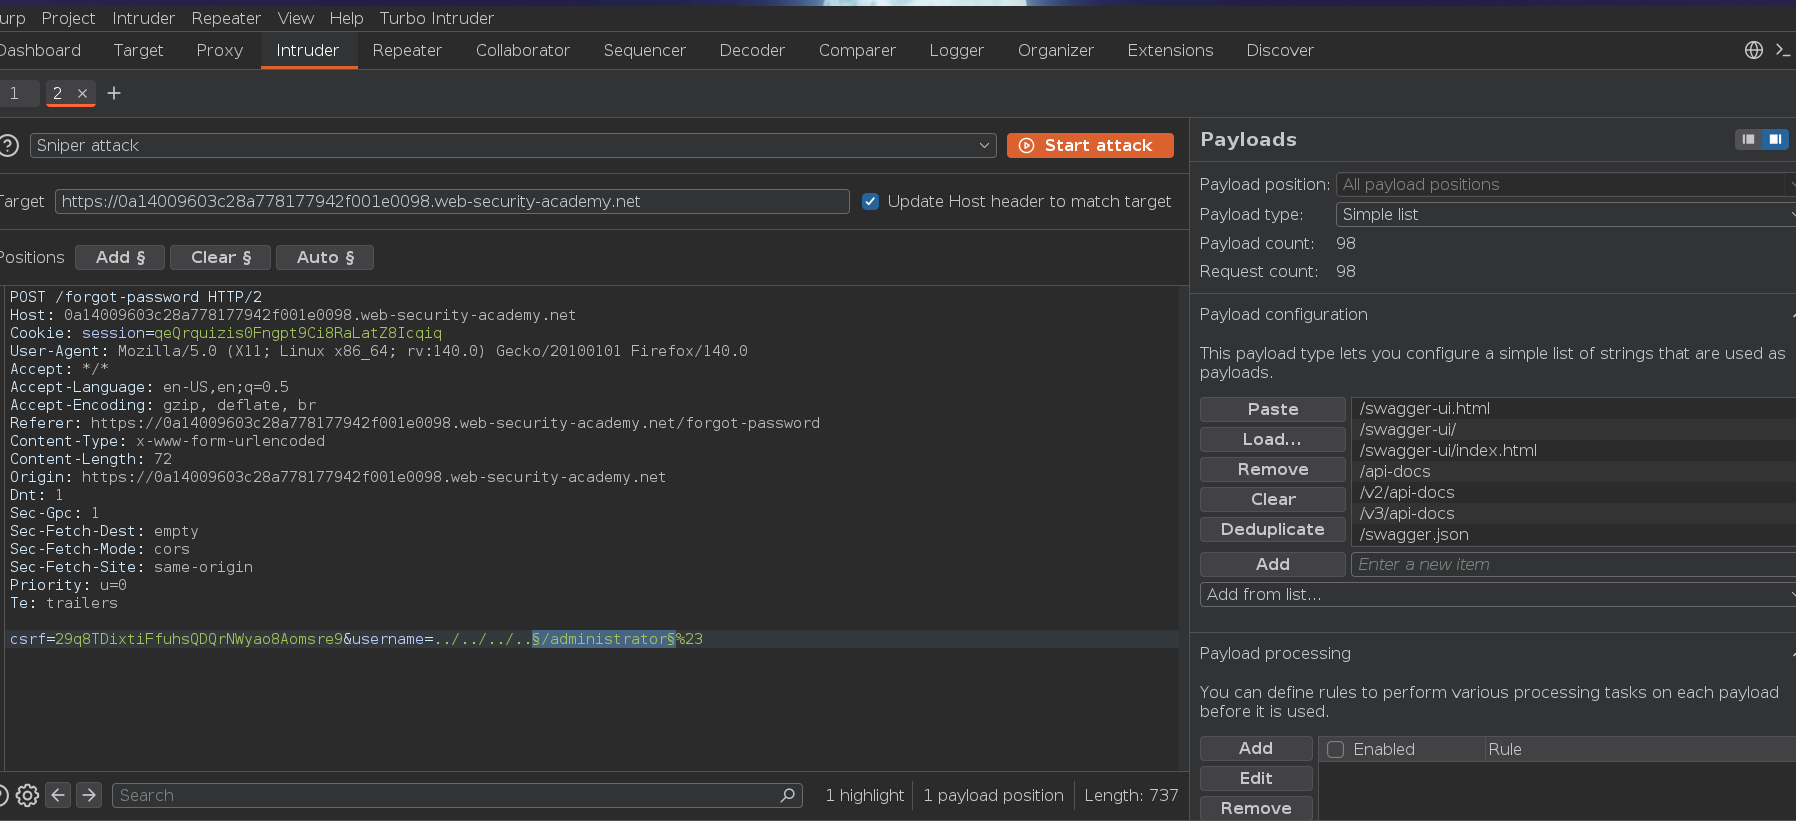Open the Add from list dropdown

tap(1498, 594)
